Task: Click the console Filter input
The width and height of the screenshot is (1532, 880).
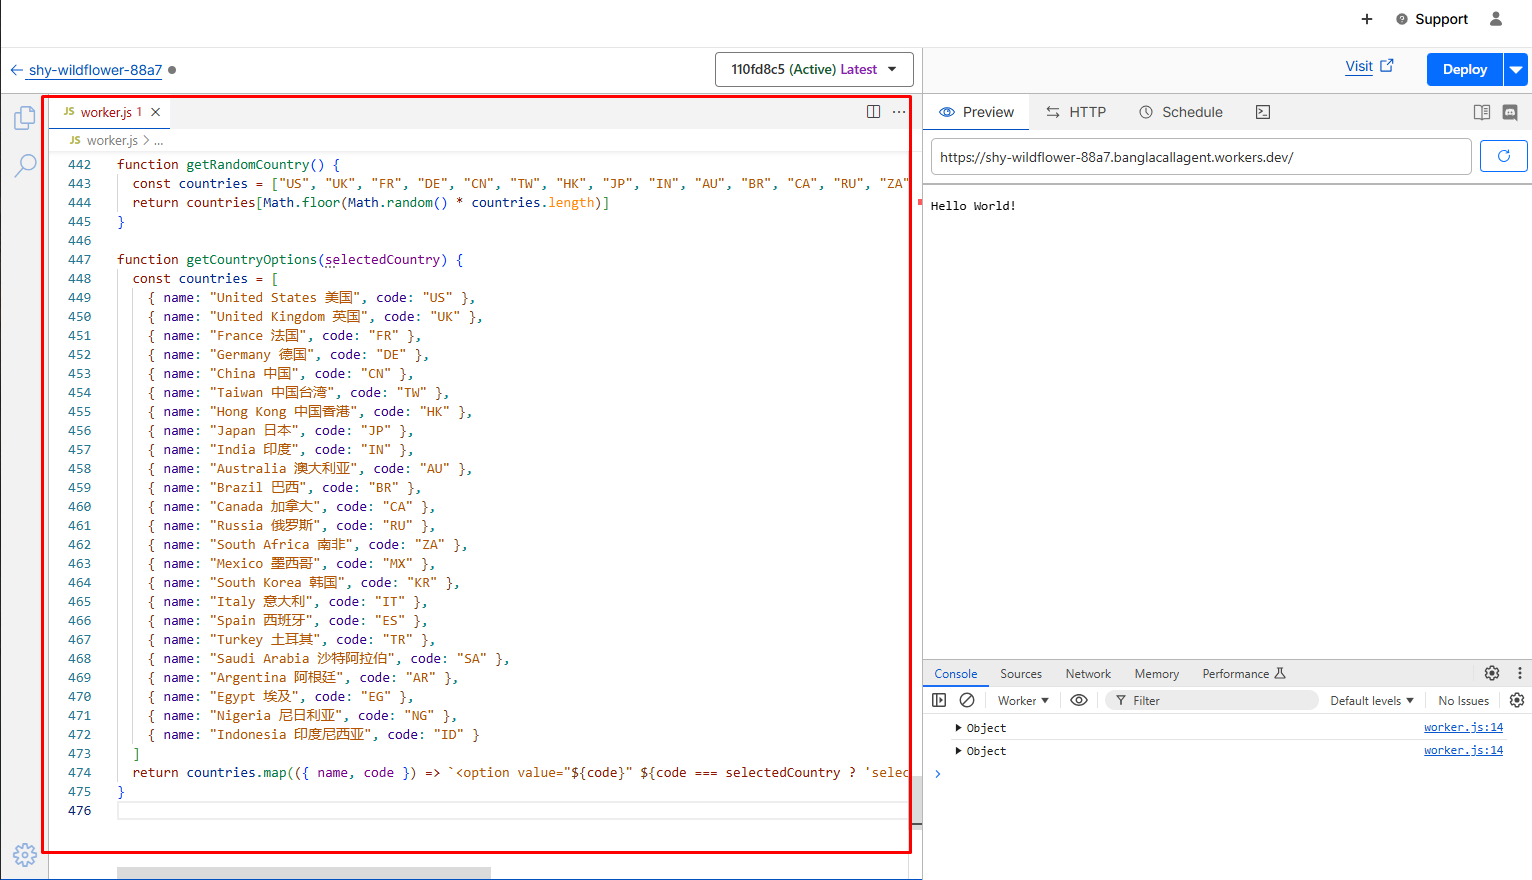Action: (1211, 701)
